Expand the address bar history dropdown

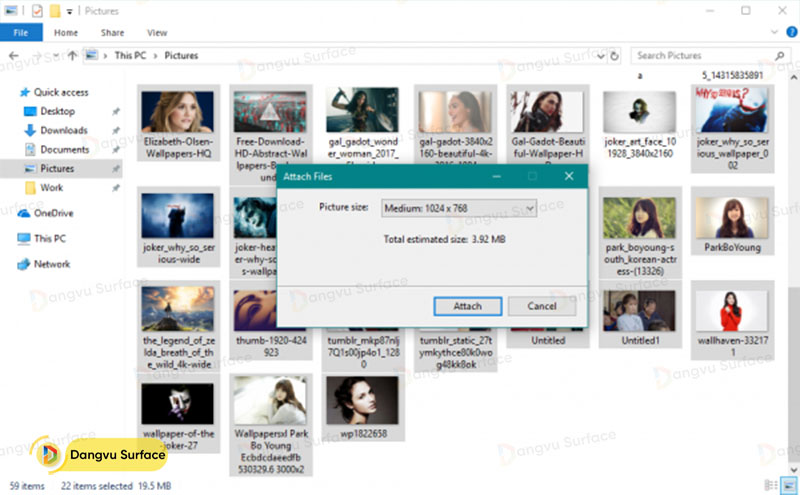pos(600,56)
